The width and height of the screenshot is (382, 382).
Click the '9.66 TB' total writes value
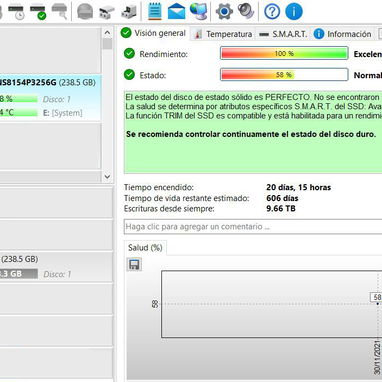(x=281, y=209)
